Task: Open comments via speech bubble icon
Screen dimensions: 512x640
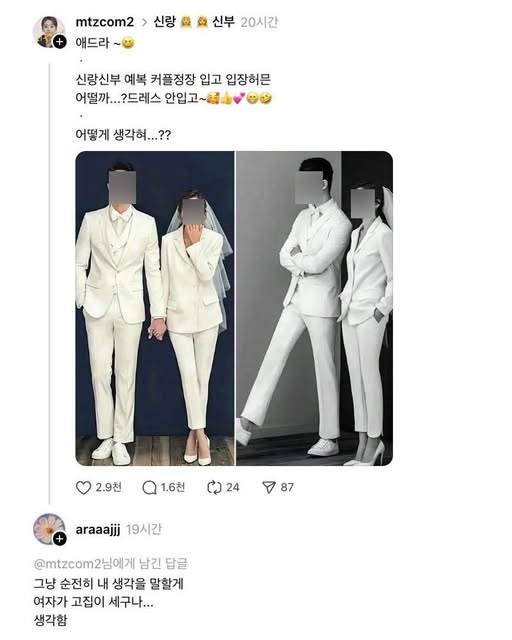Action: (x=149, y=488)
